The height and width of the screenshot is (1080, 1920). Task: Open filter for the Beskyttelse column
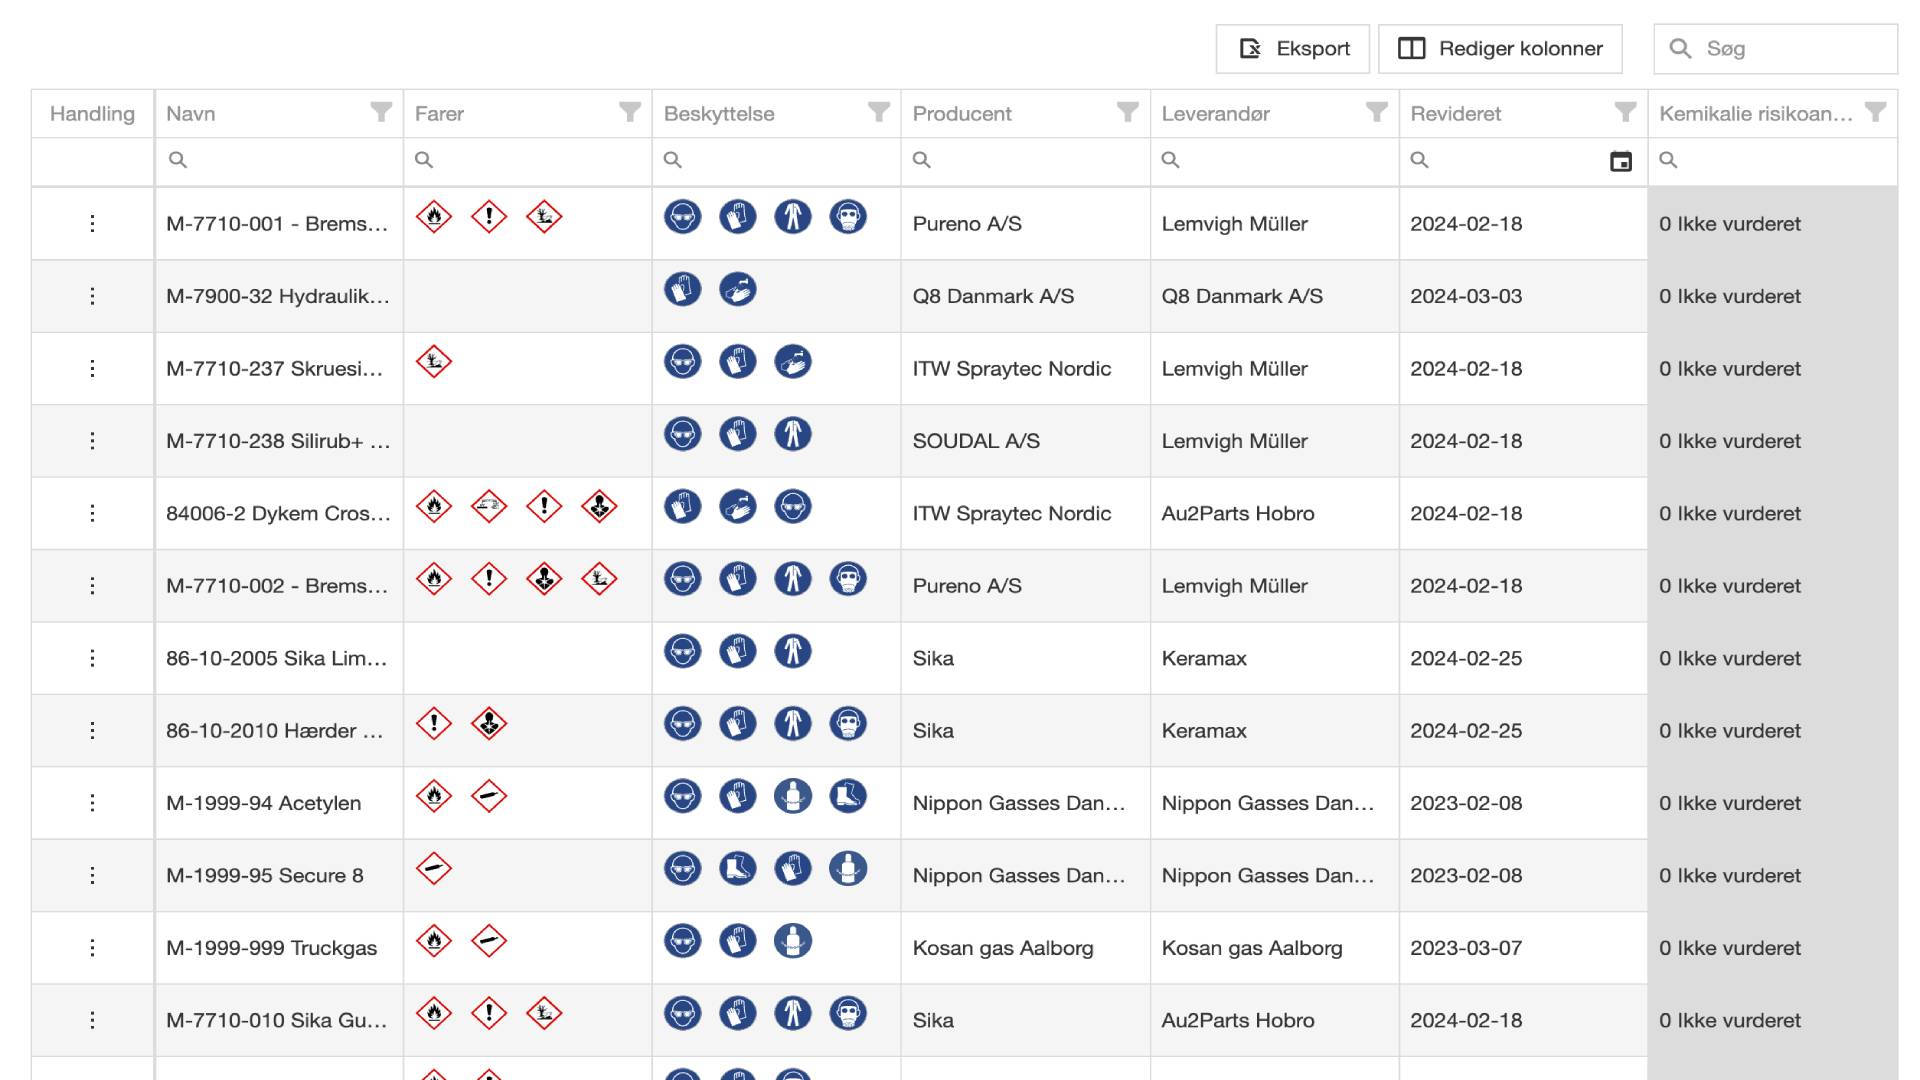click(879, 112)
